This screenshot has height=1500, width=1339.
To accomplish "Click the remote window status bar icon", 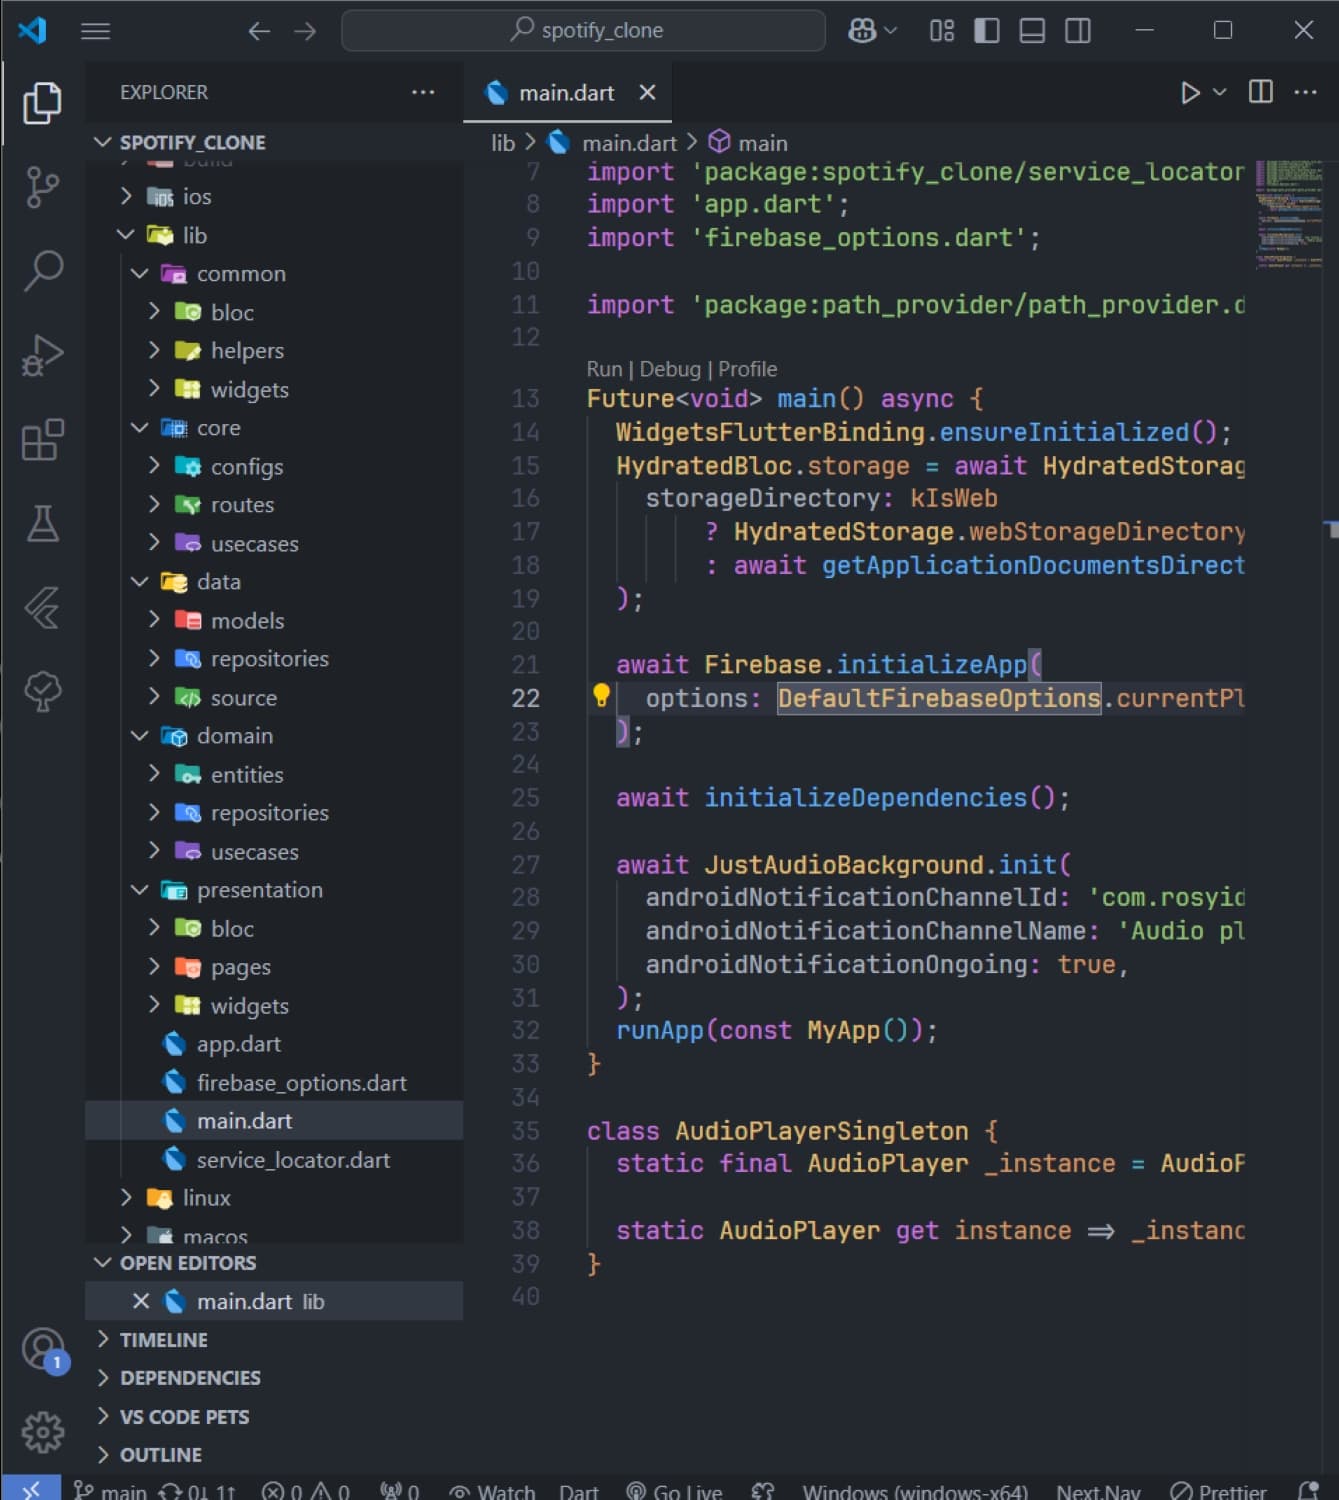I will pyautogui.click(x=31, y=1489).
